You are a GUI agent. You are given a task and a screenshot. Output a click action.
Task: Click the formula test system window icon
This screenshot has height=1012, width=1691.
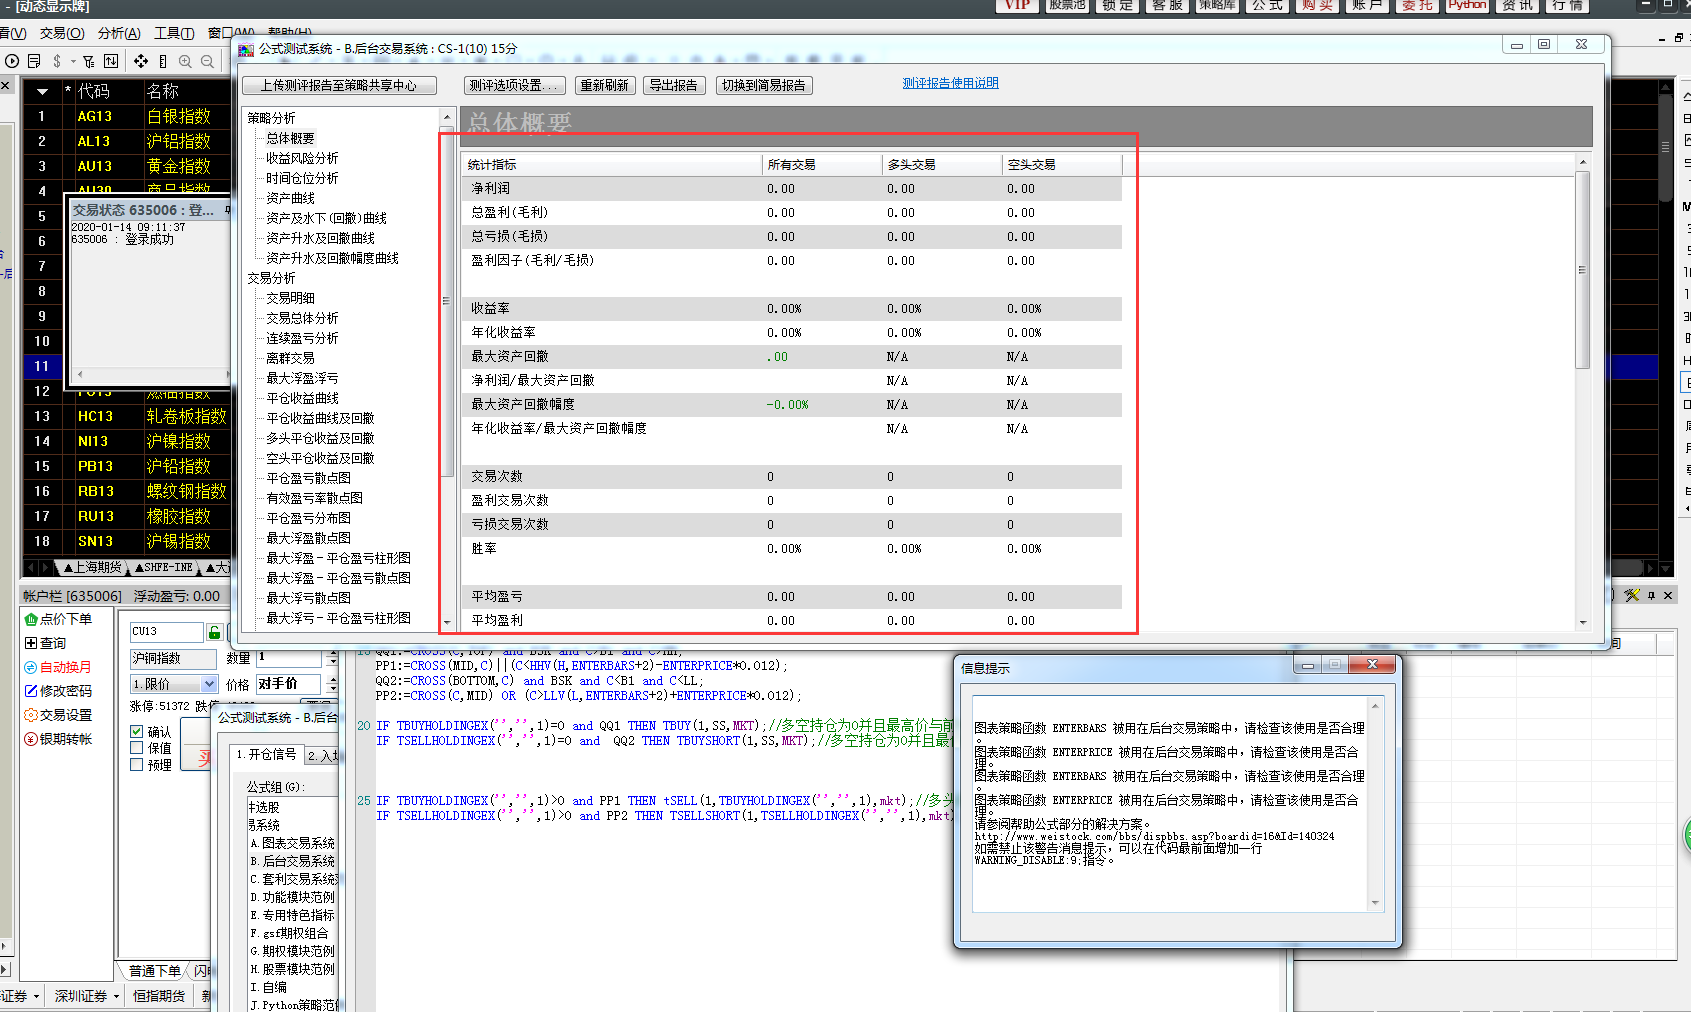pyautogui.click(x=246, y=49)
